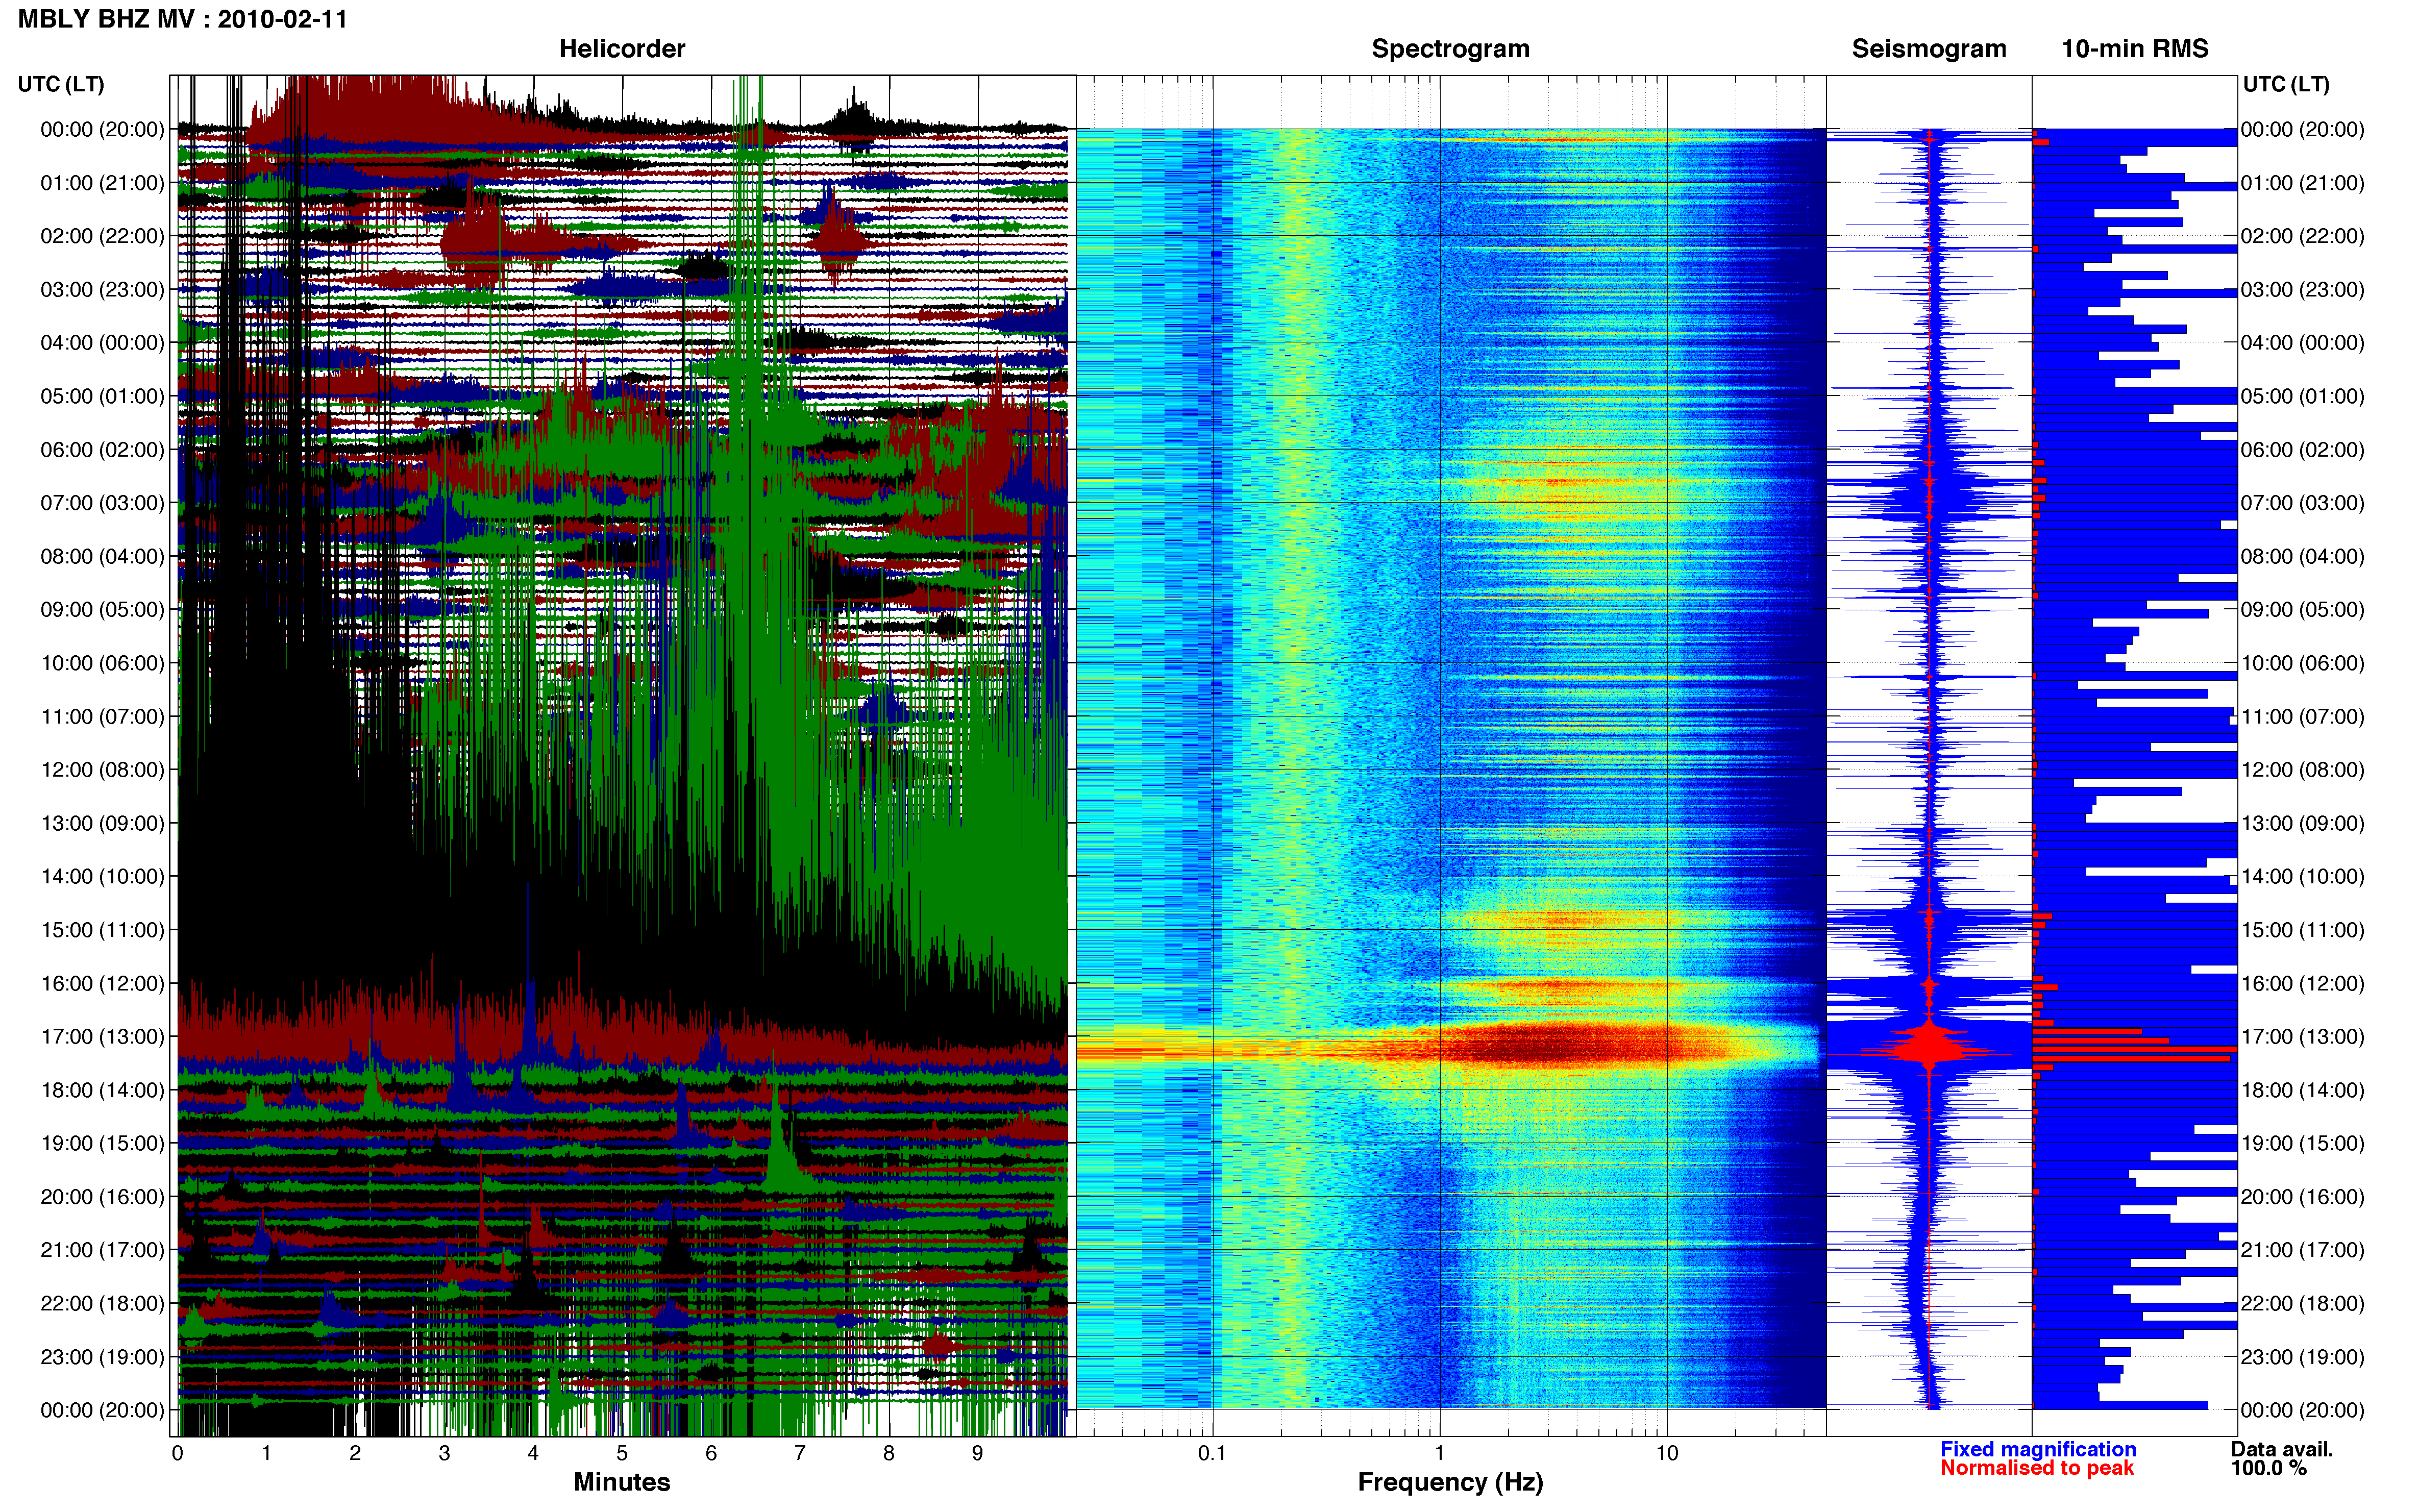The height and width of the screenshot is (1512, 2419).
Task: Click the "100.0 %" data availability value
Action: (2269, 1468)
